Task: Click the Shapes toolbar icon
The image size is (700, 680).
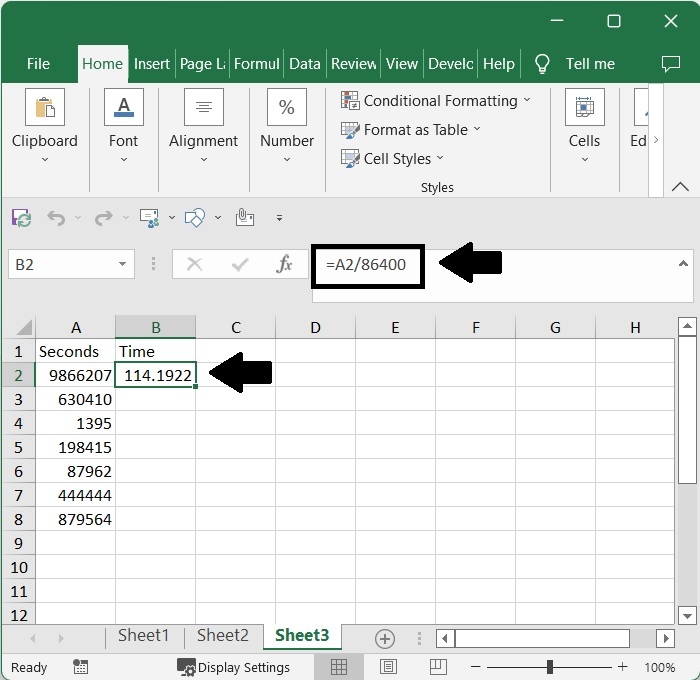Action: click(195, 218)
